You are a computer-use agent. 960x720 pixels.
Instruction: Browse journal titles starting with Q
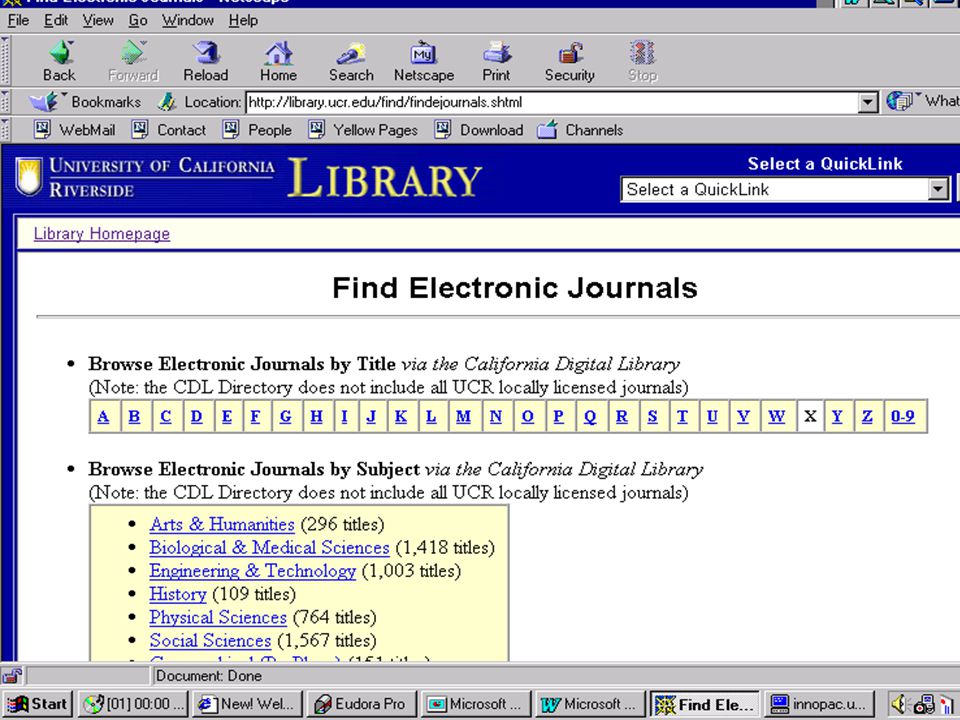click(590, 416)
